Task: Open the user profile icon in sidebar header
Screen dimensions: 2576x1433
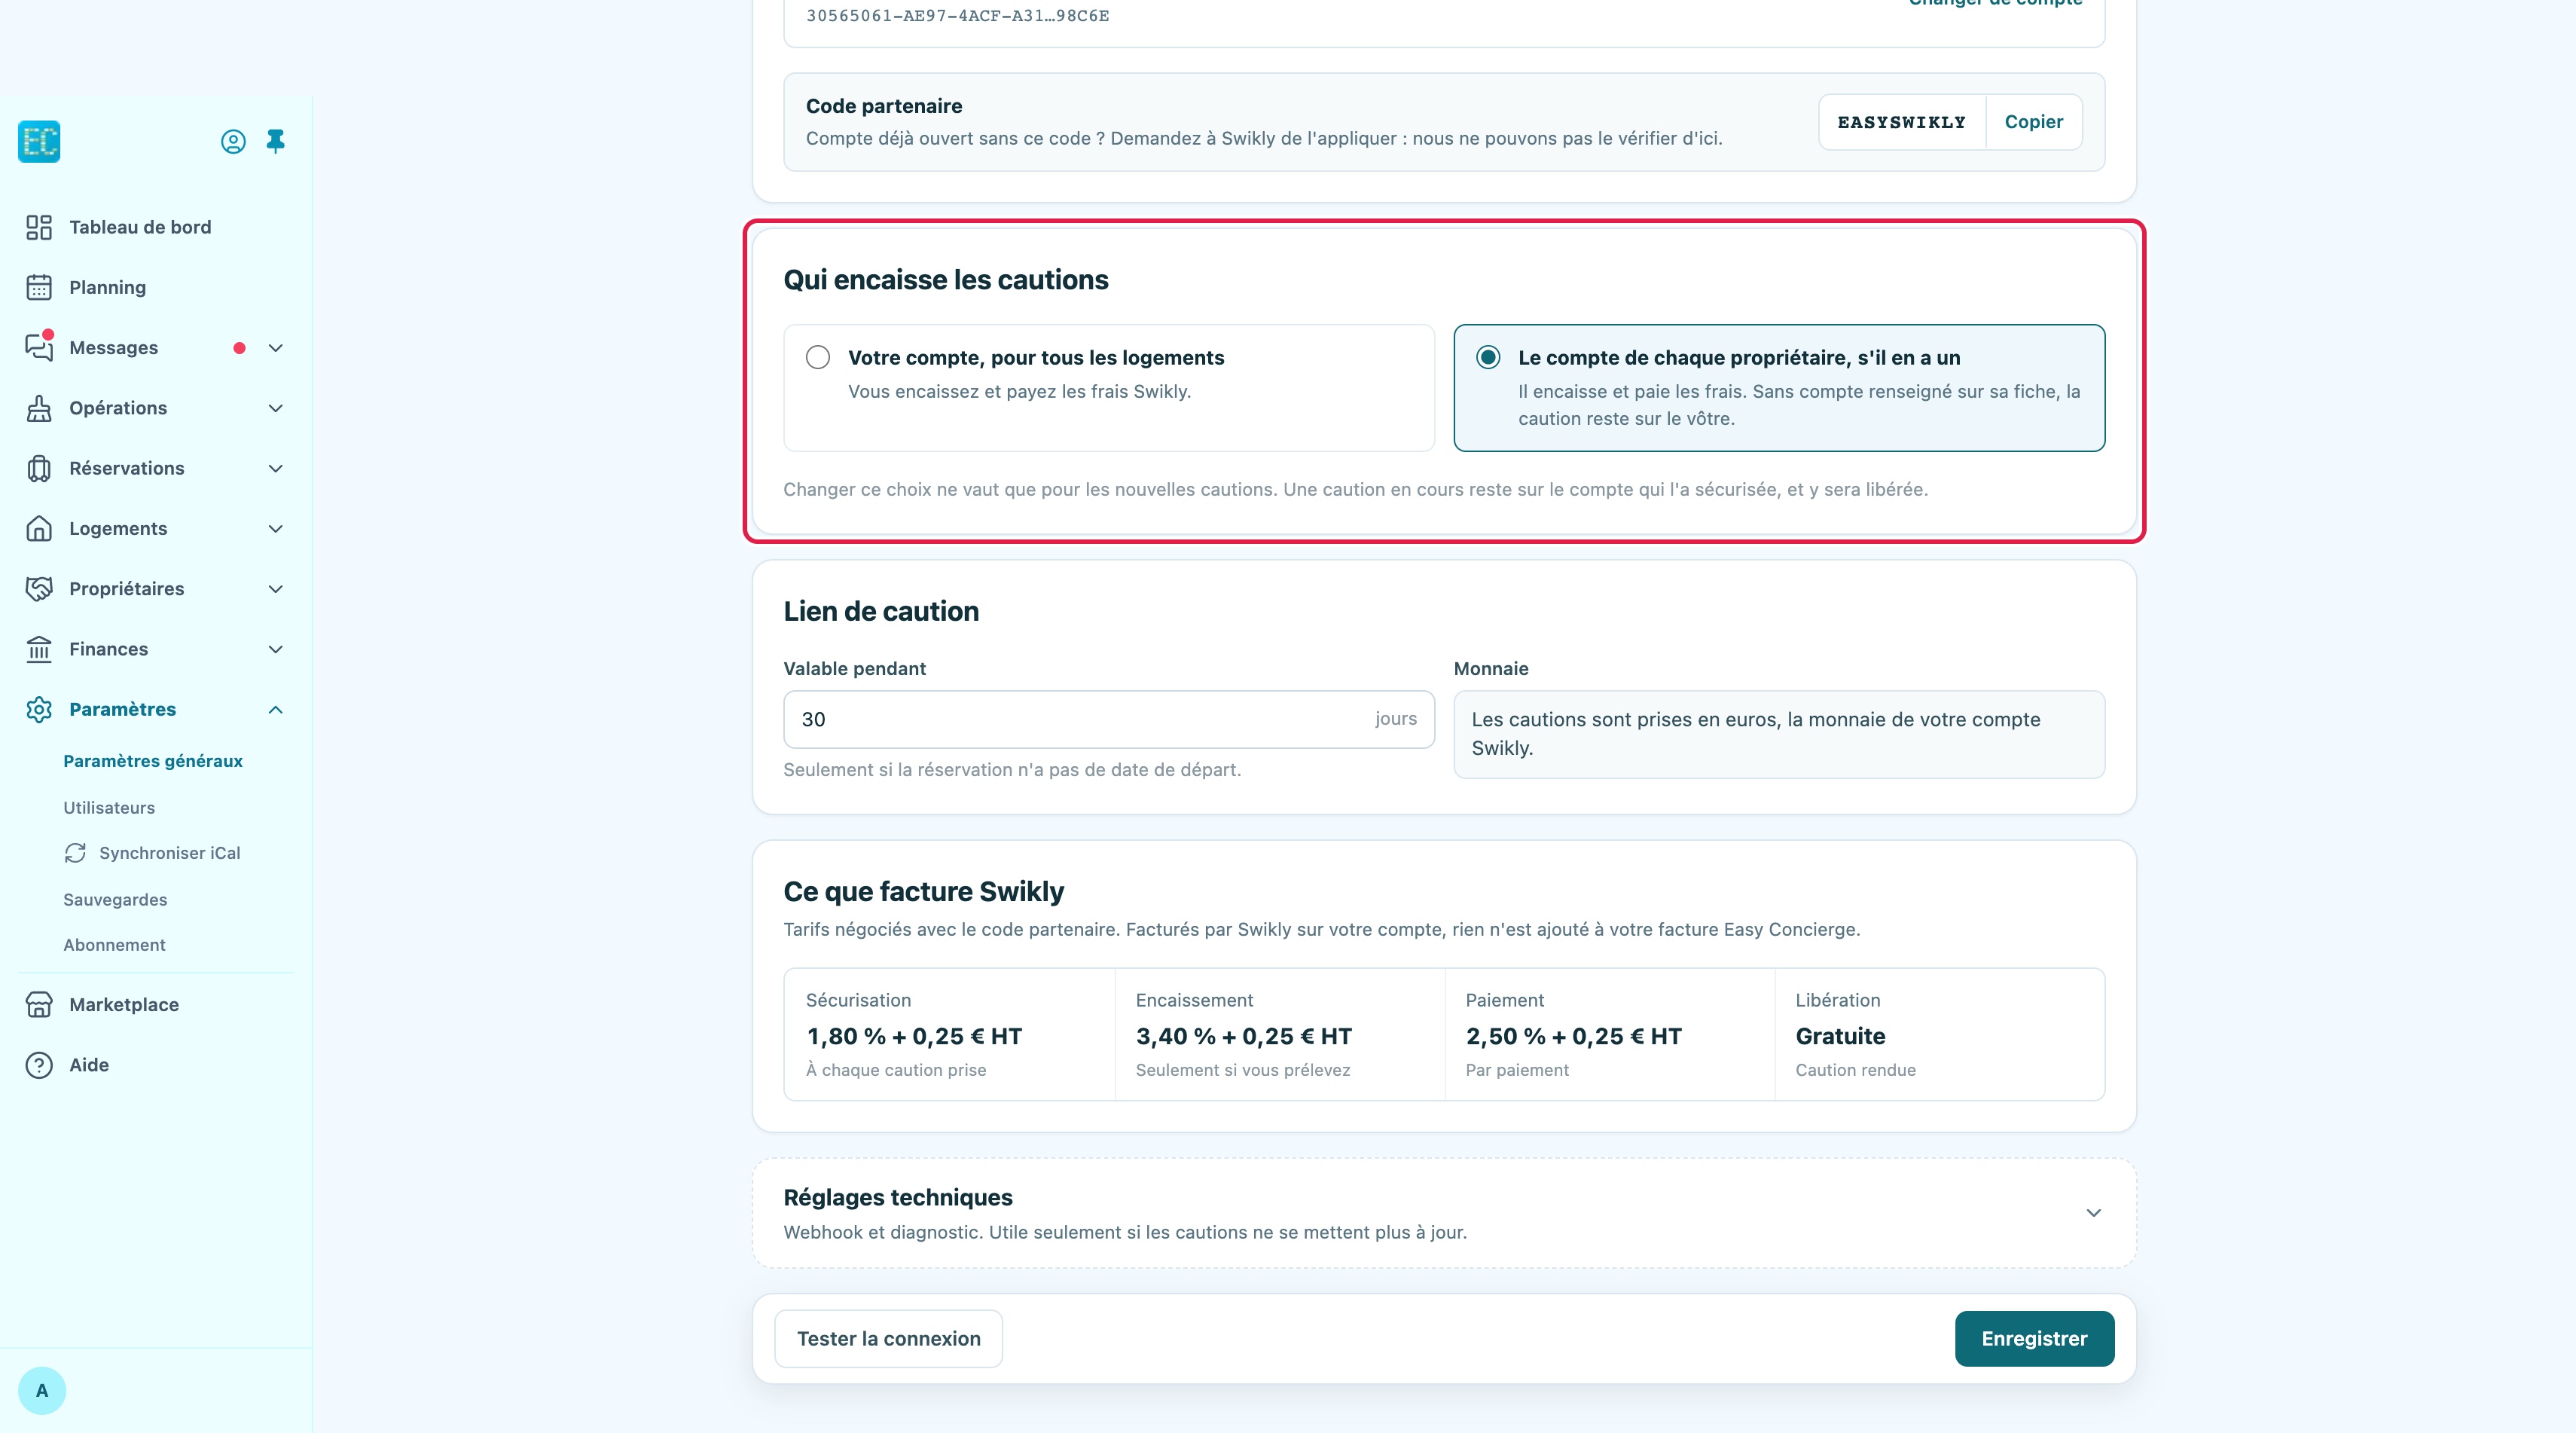Action: pyautogui.click(x=233, y=142)
